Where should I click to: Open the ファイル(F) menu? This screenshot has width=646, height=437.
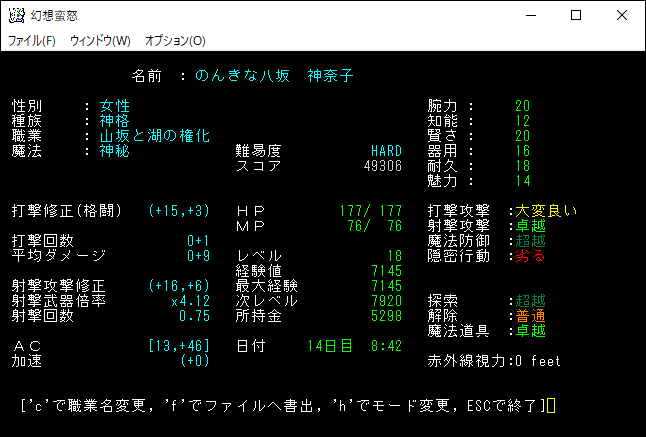coord(32,41)
